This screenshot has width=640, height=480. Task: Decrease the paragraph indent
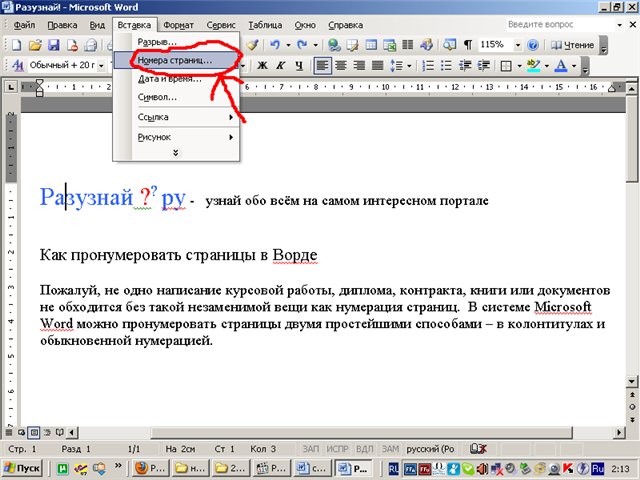click(x=464, y=65)
